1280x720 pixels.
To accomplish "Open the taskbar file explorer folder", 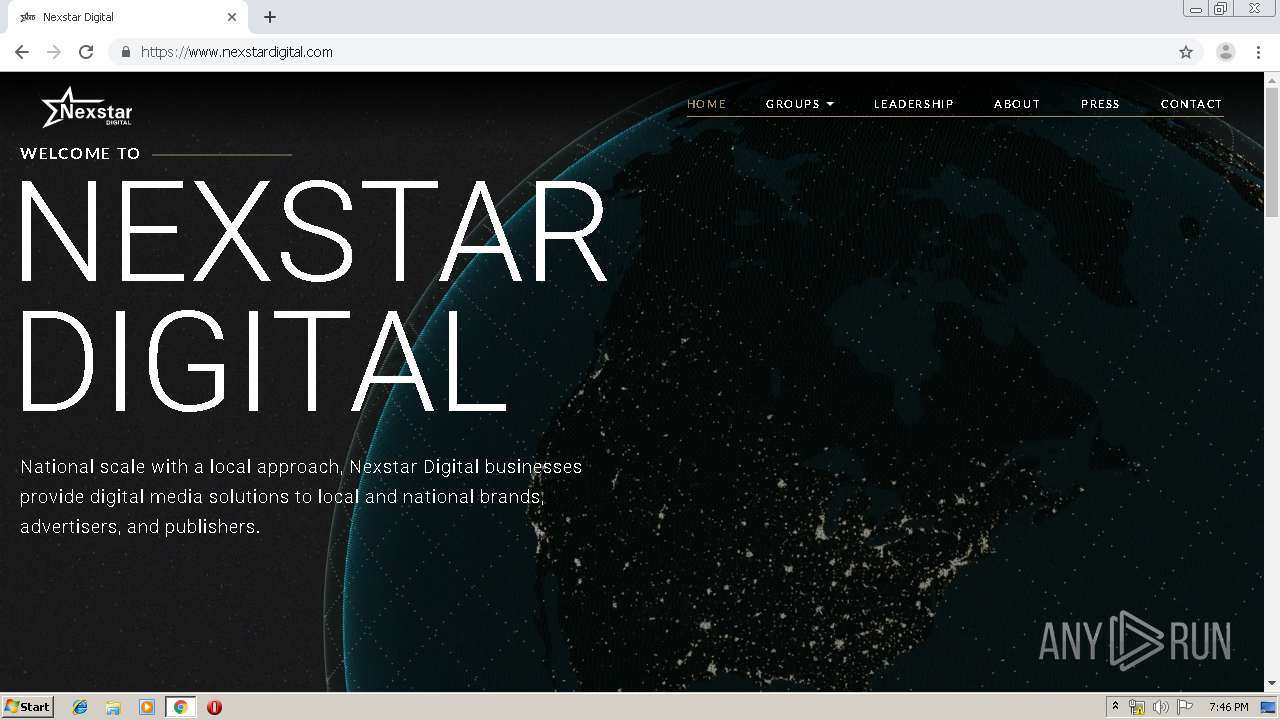I will click(x=113, y=707).
